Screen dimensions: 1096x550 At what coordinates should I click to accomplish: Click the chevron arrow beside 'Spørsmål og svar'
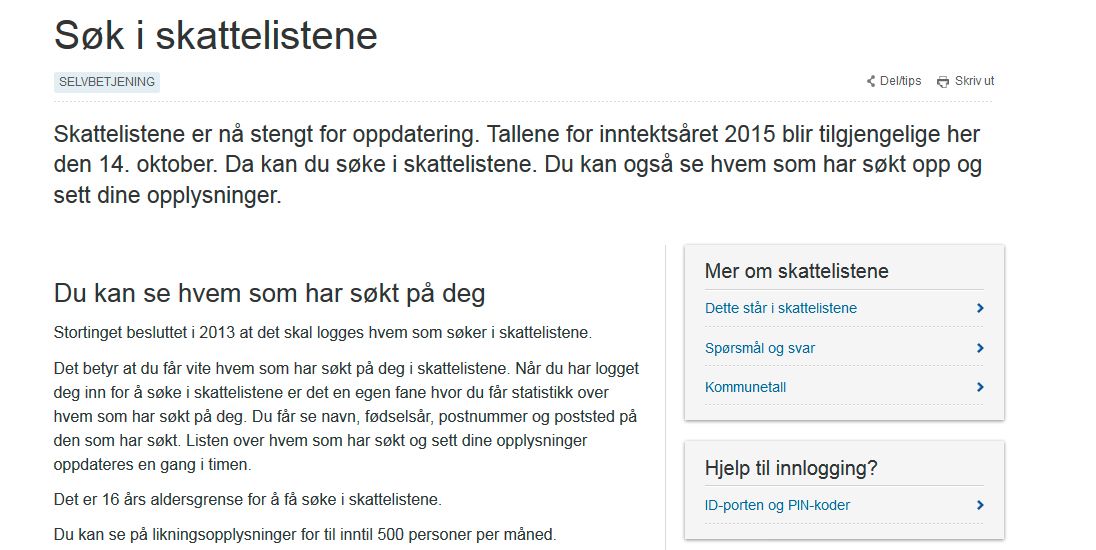[980, 348]
